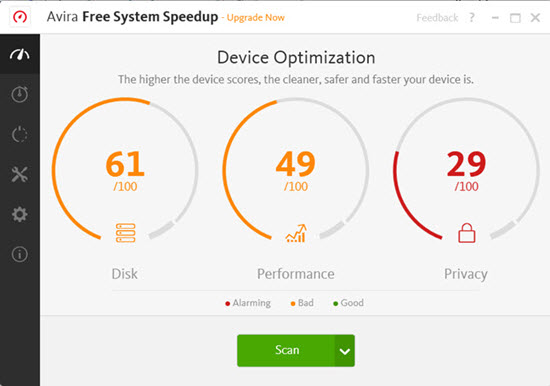This screenshot has width=550, height=386.
Task: Follow the Upgrade Now link
Action: tap(256, 18)
